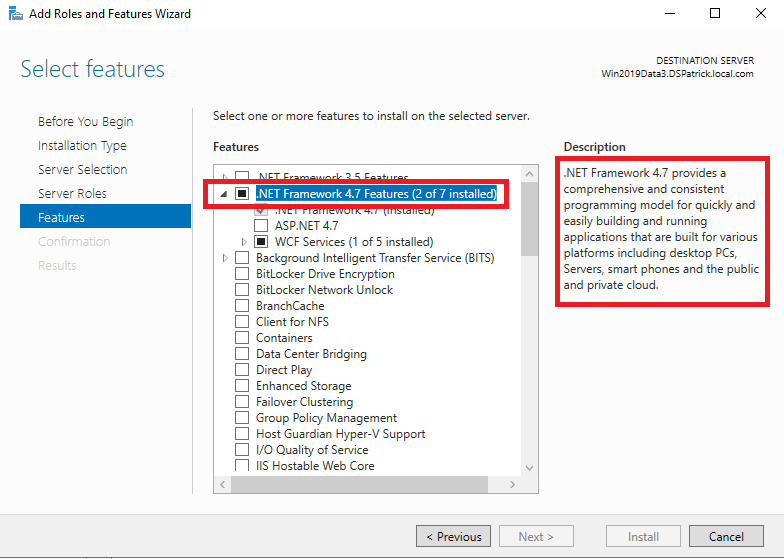Go to the Installation Type step

click(82, 146)
